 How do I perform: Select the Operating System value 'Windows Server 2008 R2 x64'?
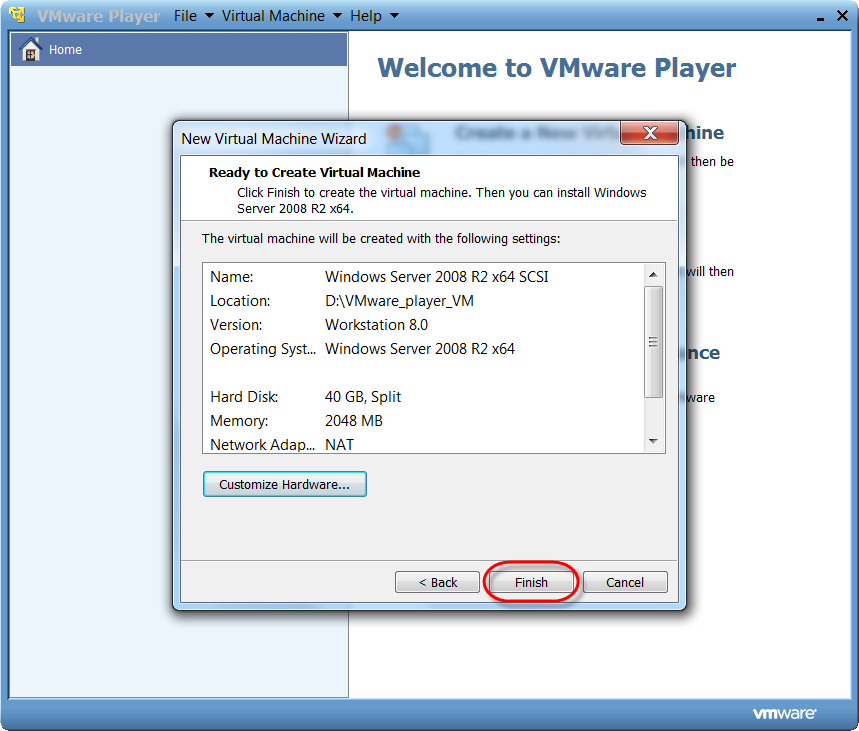(x=420, y=349)
